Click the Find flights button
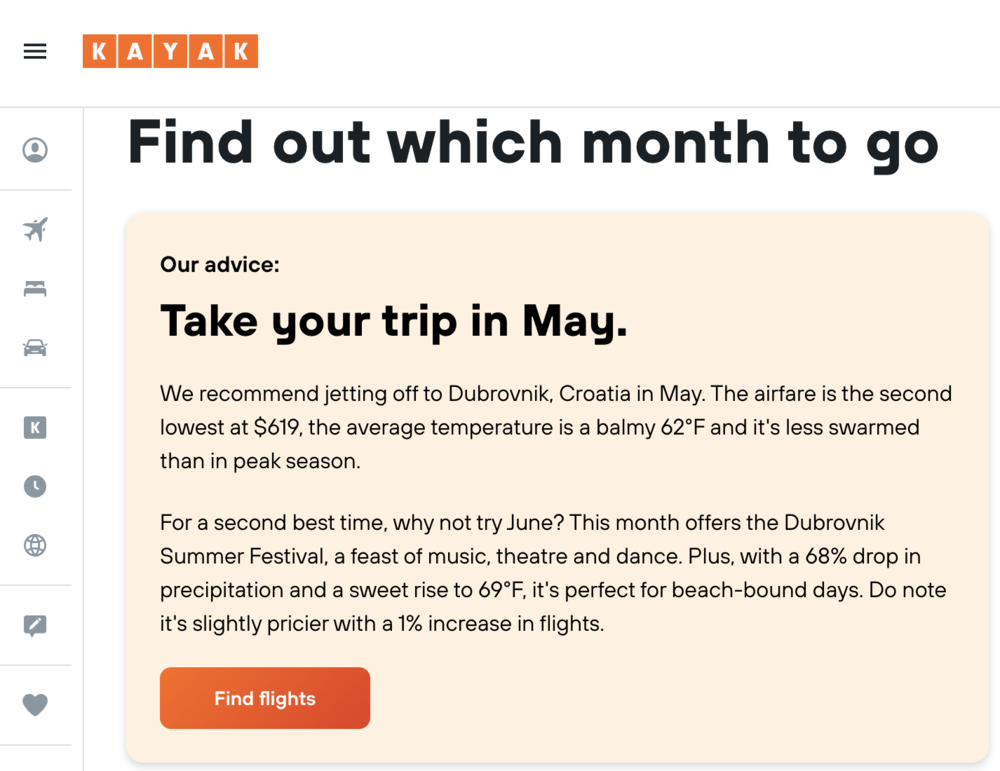This screenshot has width=1000, height=771. coord(265,698)
